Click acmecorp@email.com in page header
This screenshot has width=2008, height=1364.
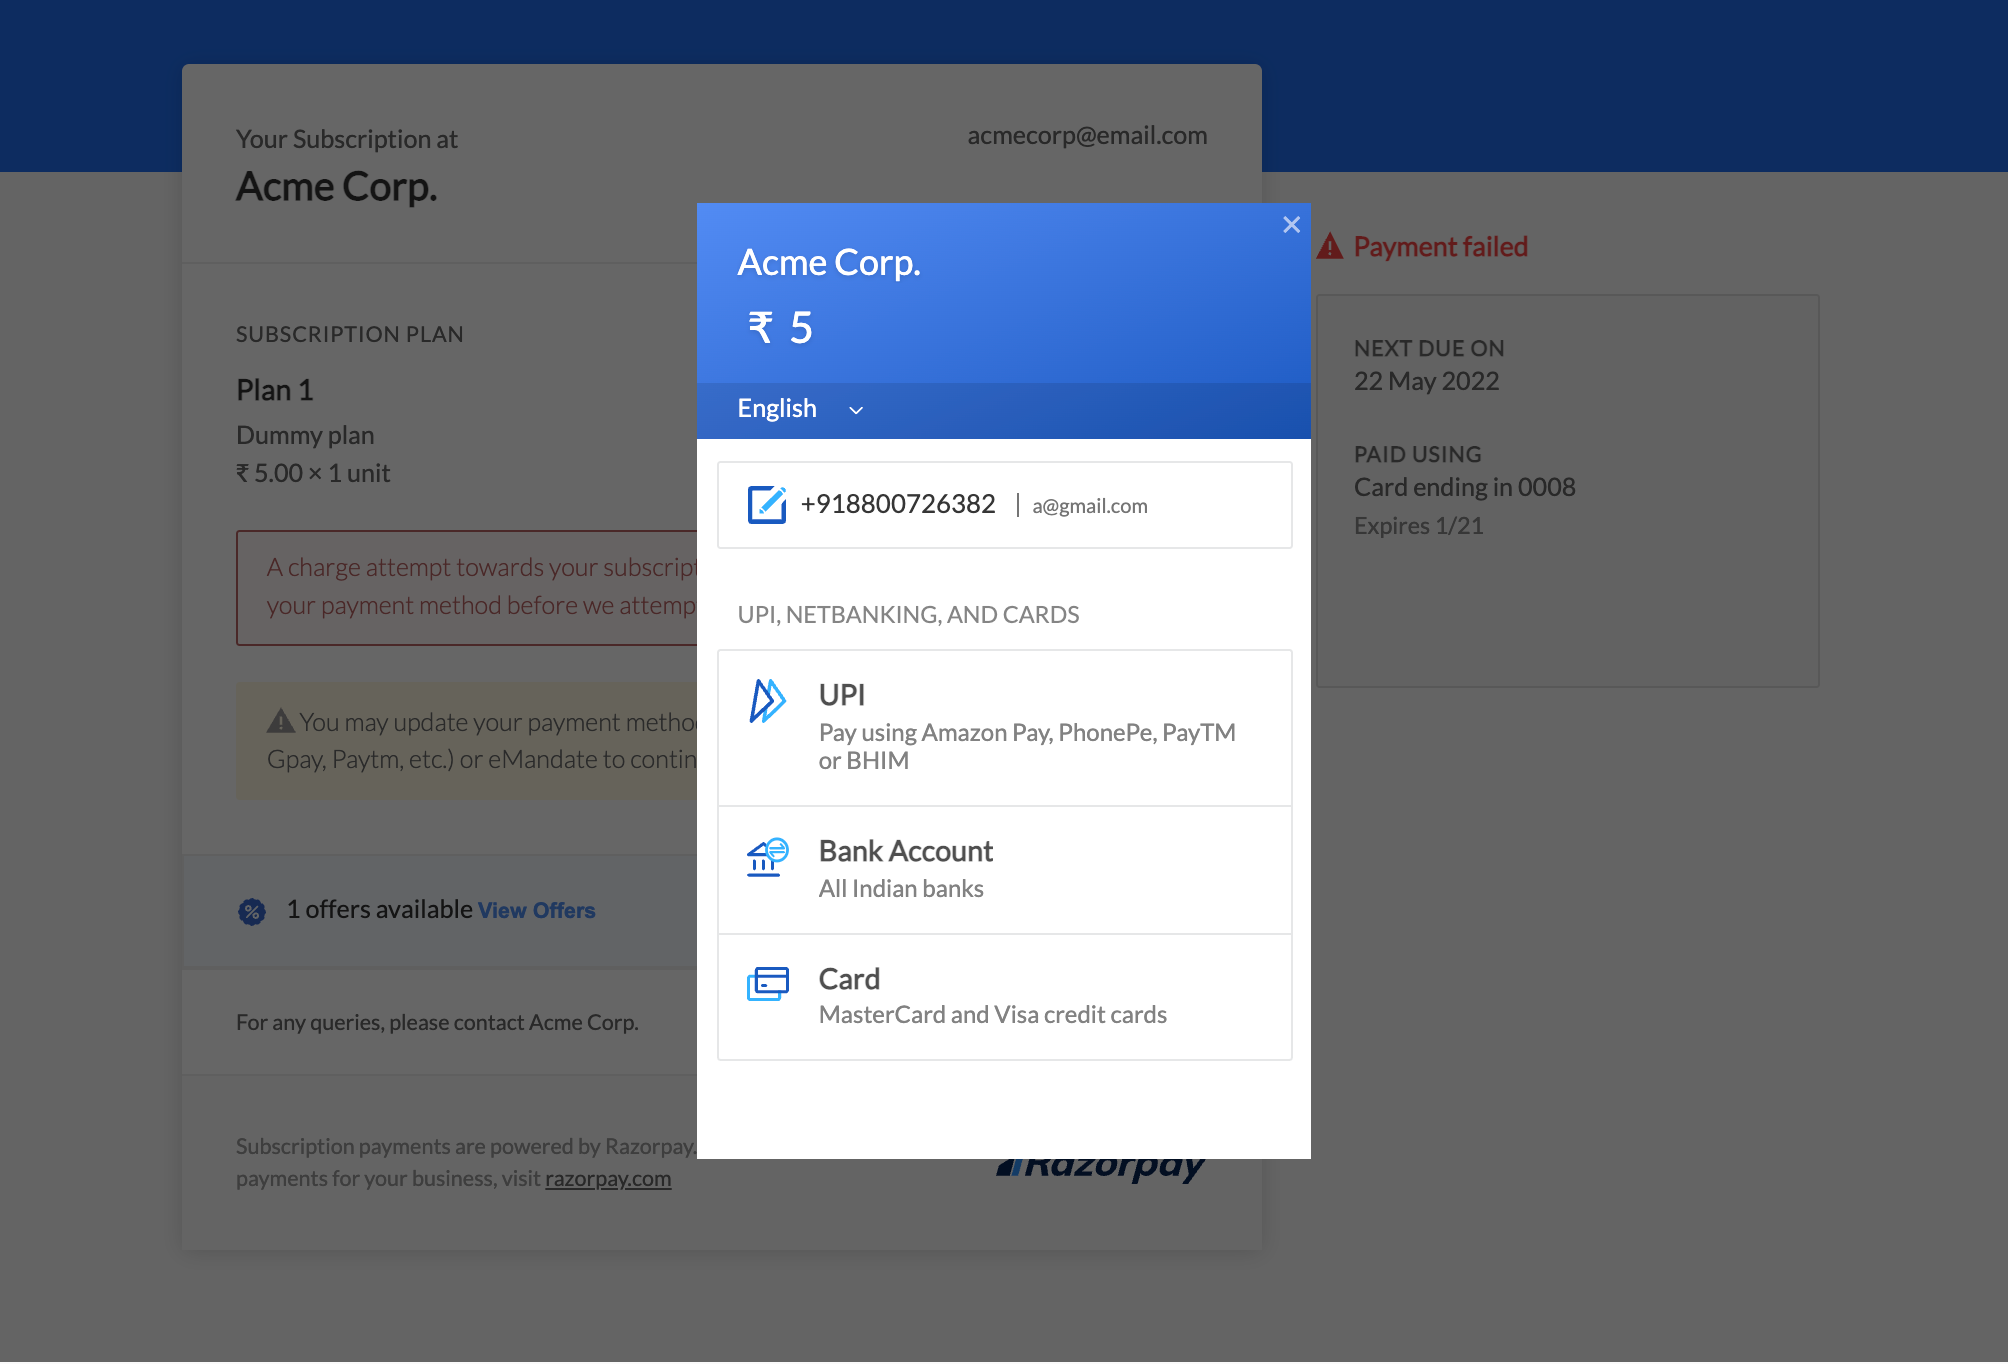(x=1087, y=136)
